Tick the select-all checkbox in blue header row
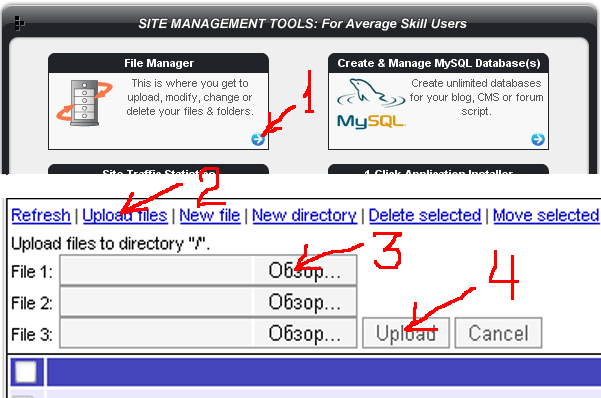The width and height of the screenshot is (601, 398). 26,372
